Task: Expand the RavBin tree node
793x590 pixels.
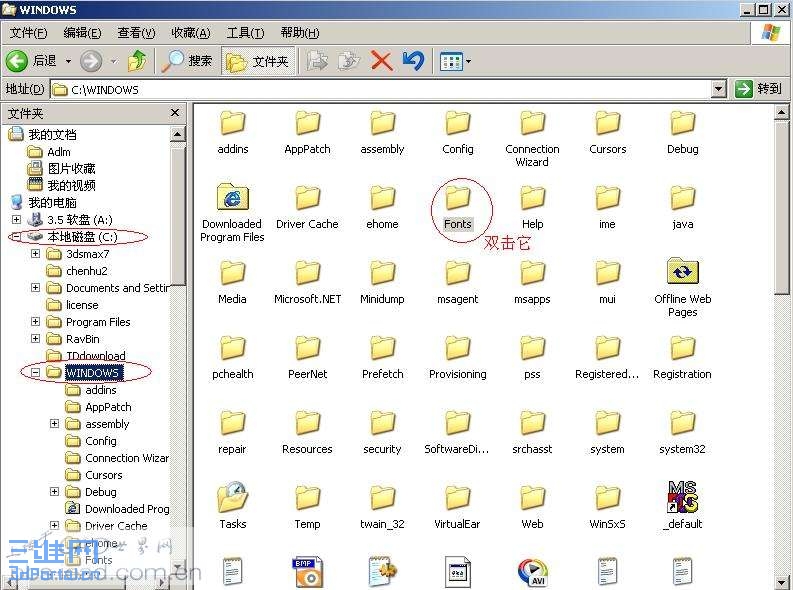Action: tap(35, 338)
